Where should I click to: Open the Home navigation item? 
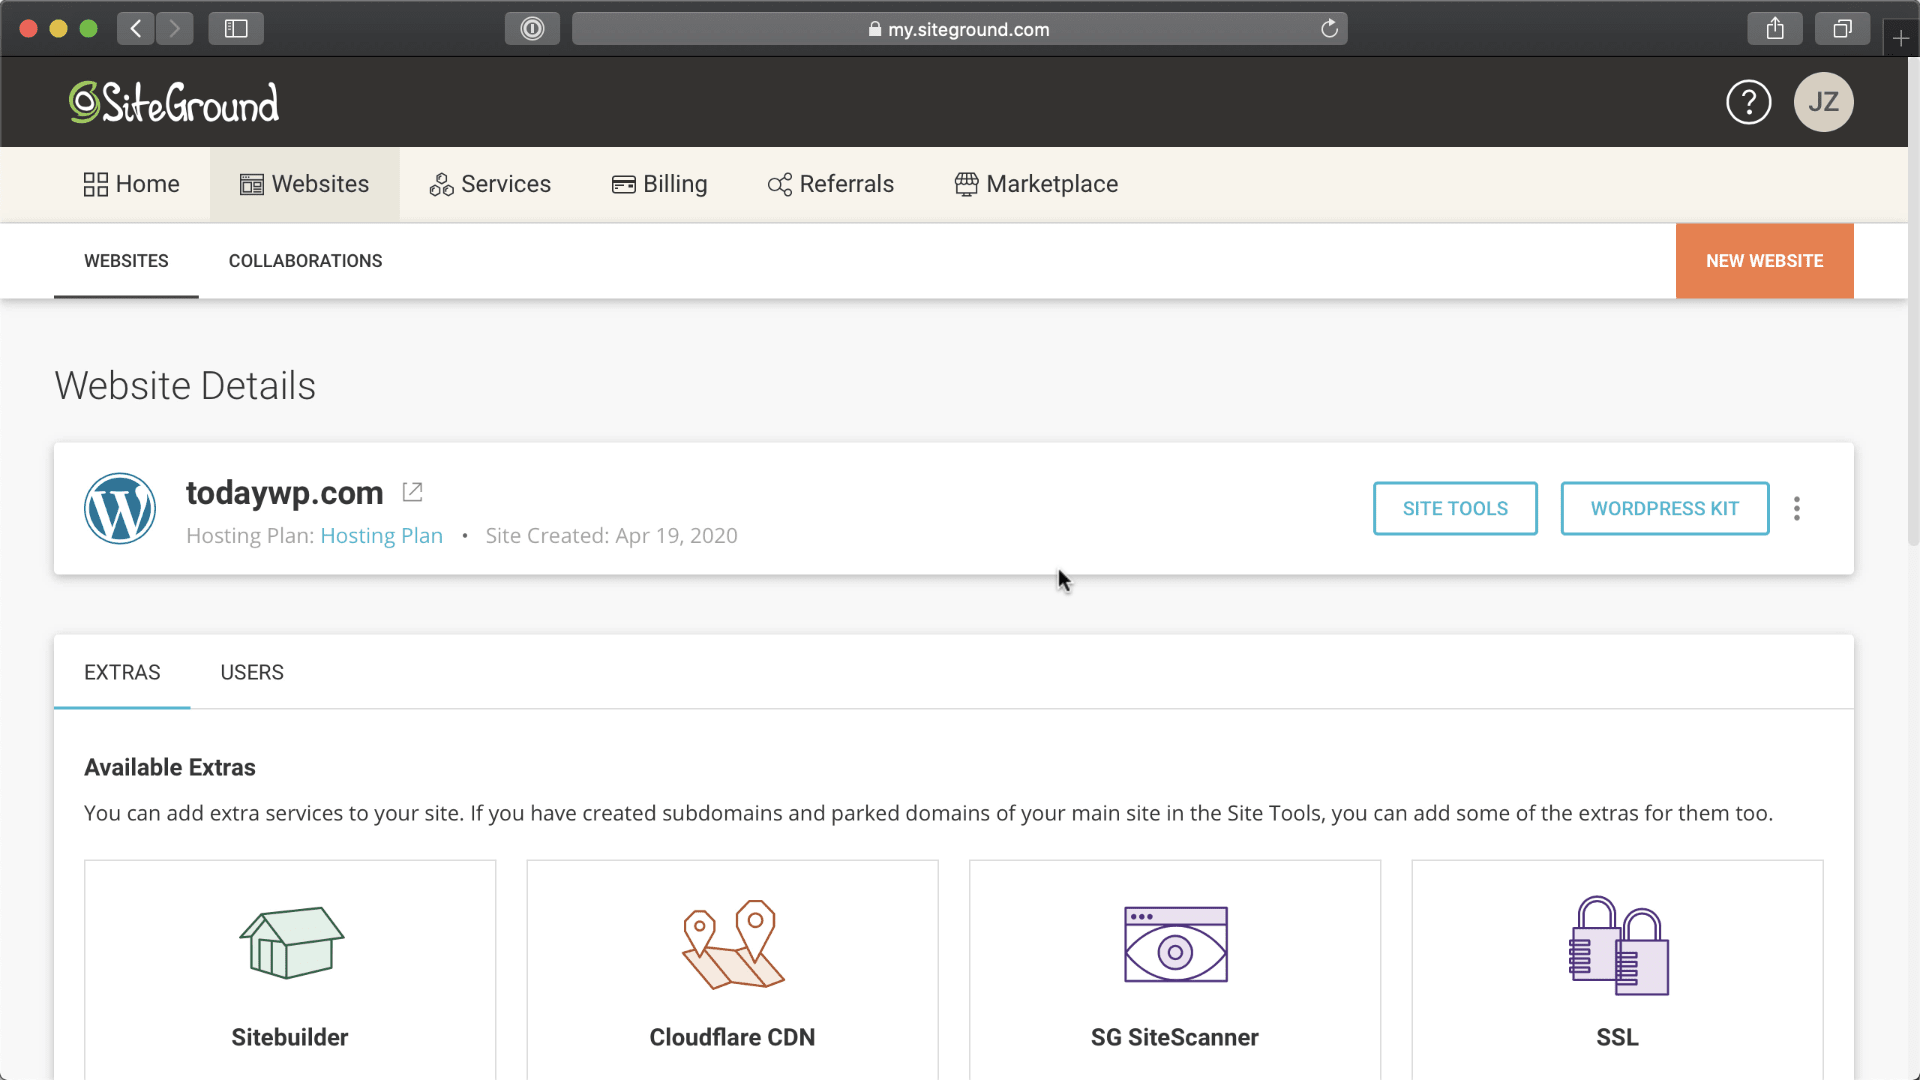pos(131,184)
